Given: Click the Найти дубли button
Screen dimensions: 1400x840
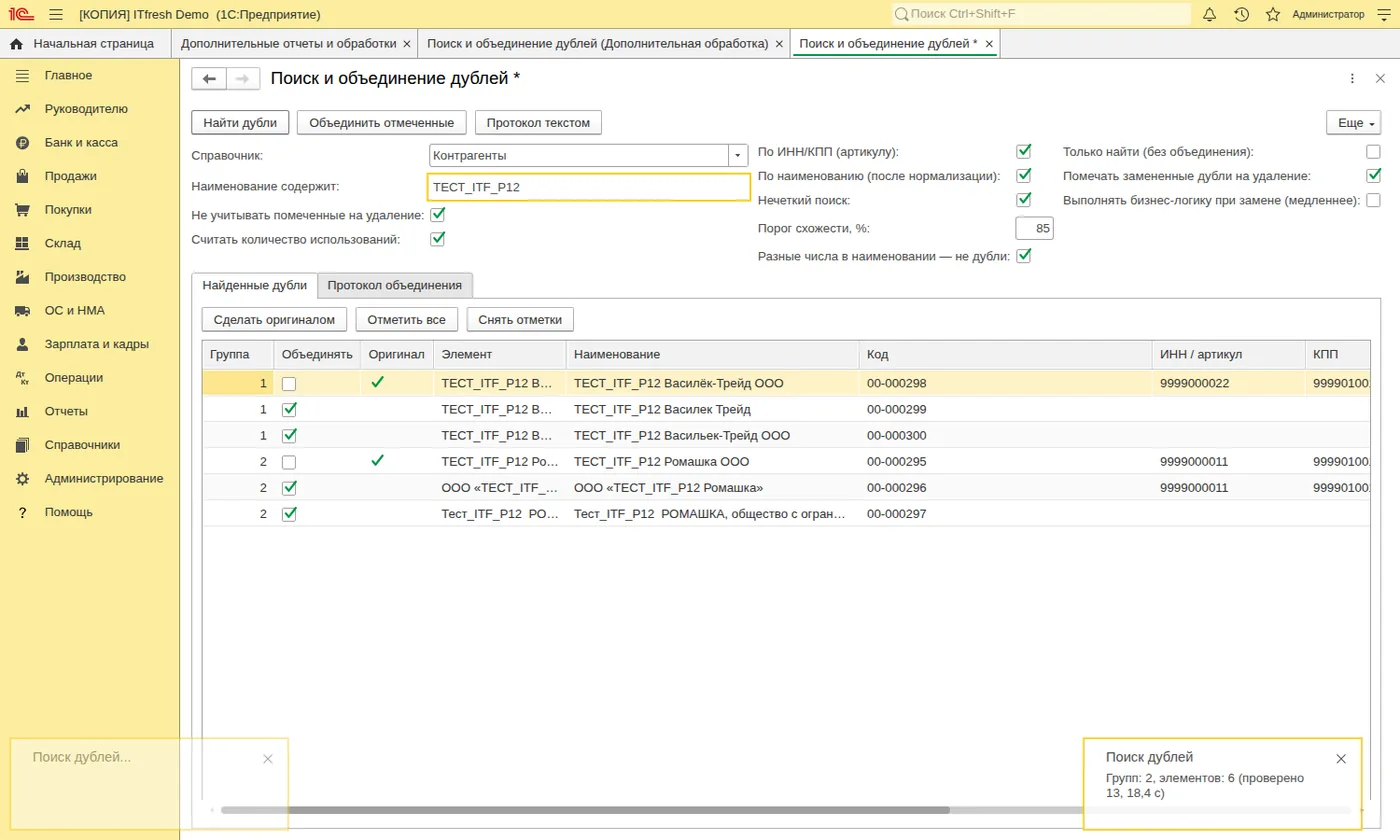Looking at the screenshot, I should click(x=240, y=123).
